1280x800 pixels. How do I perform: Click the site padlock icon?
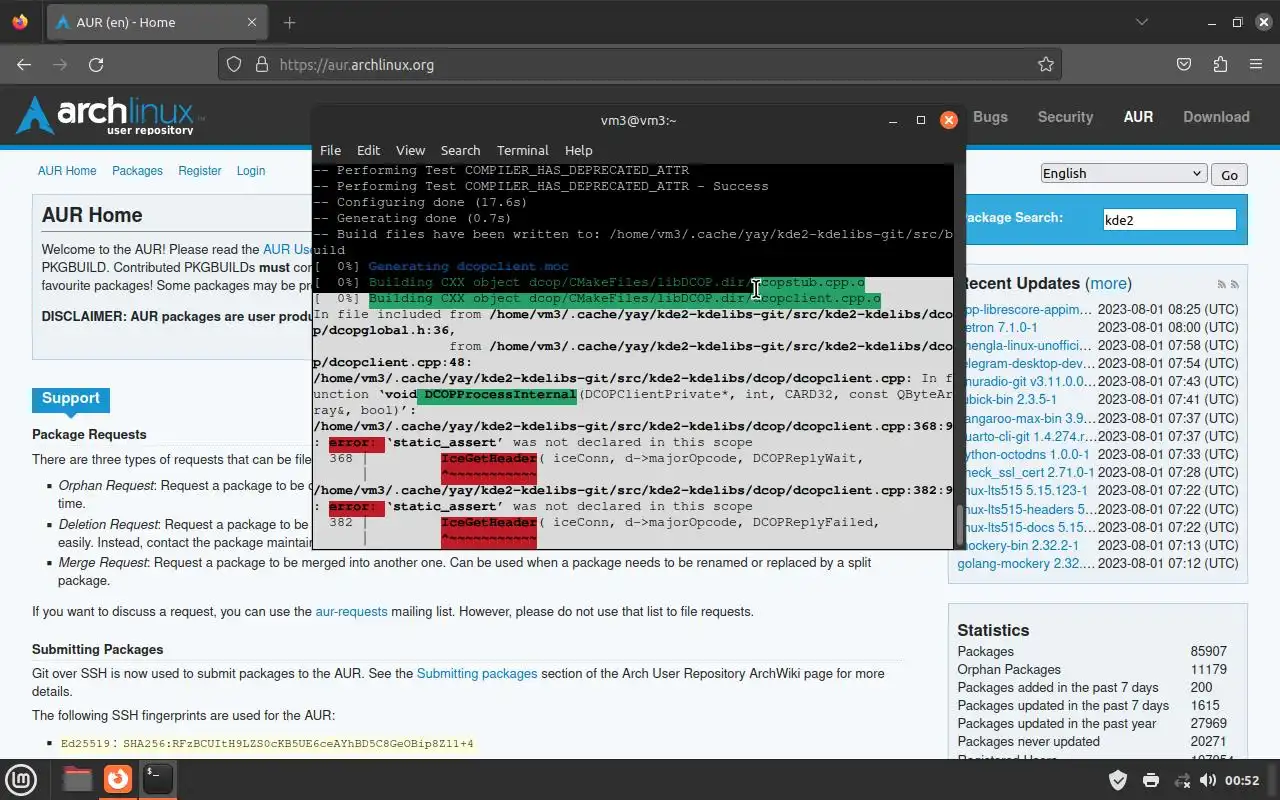(x=262, y=64)
